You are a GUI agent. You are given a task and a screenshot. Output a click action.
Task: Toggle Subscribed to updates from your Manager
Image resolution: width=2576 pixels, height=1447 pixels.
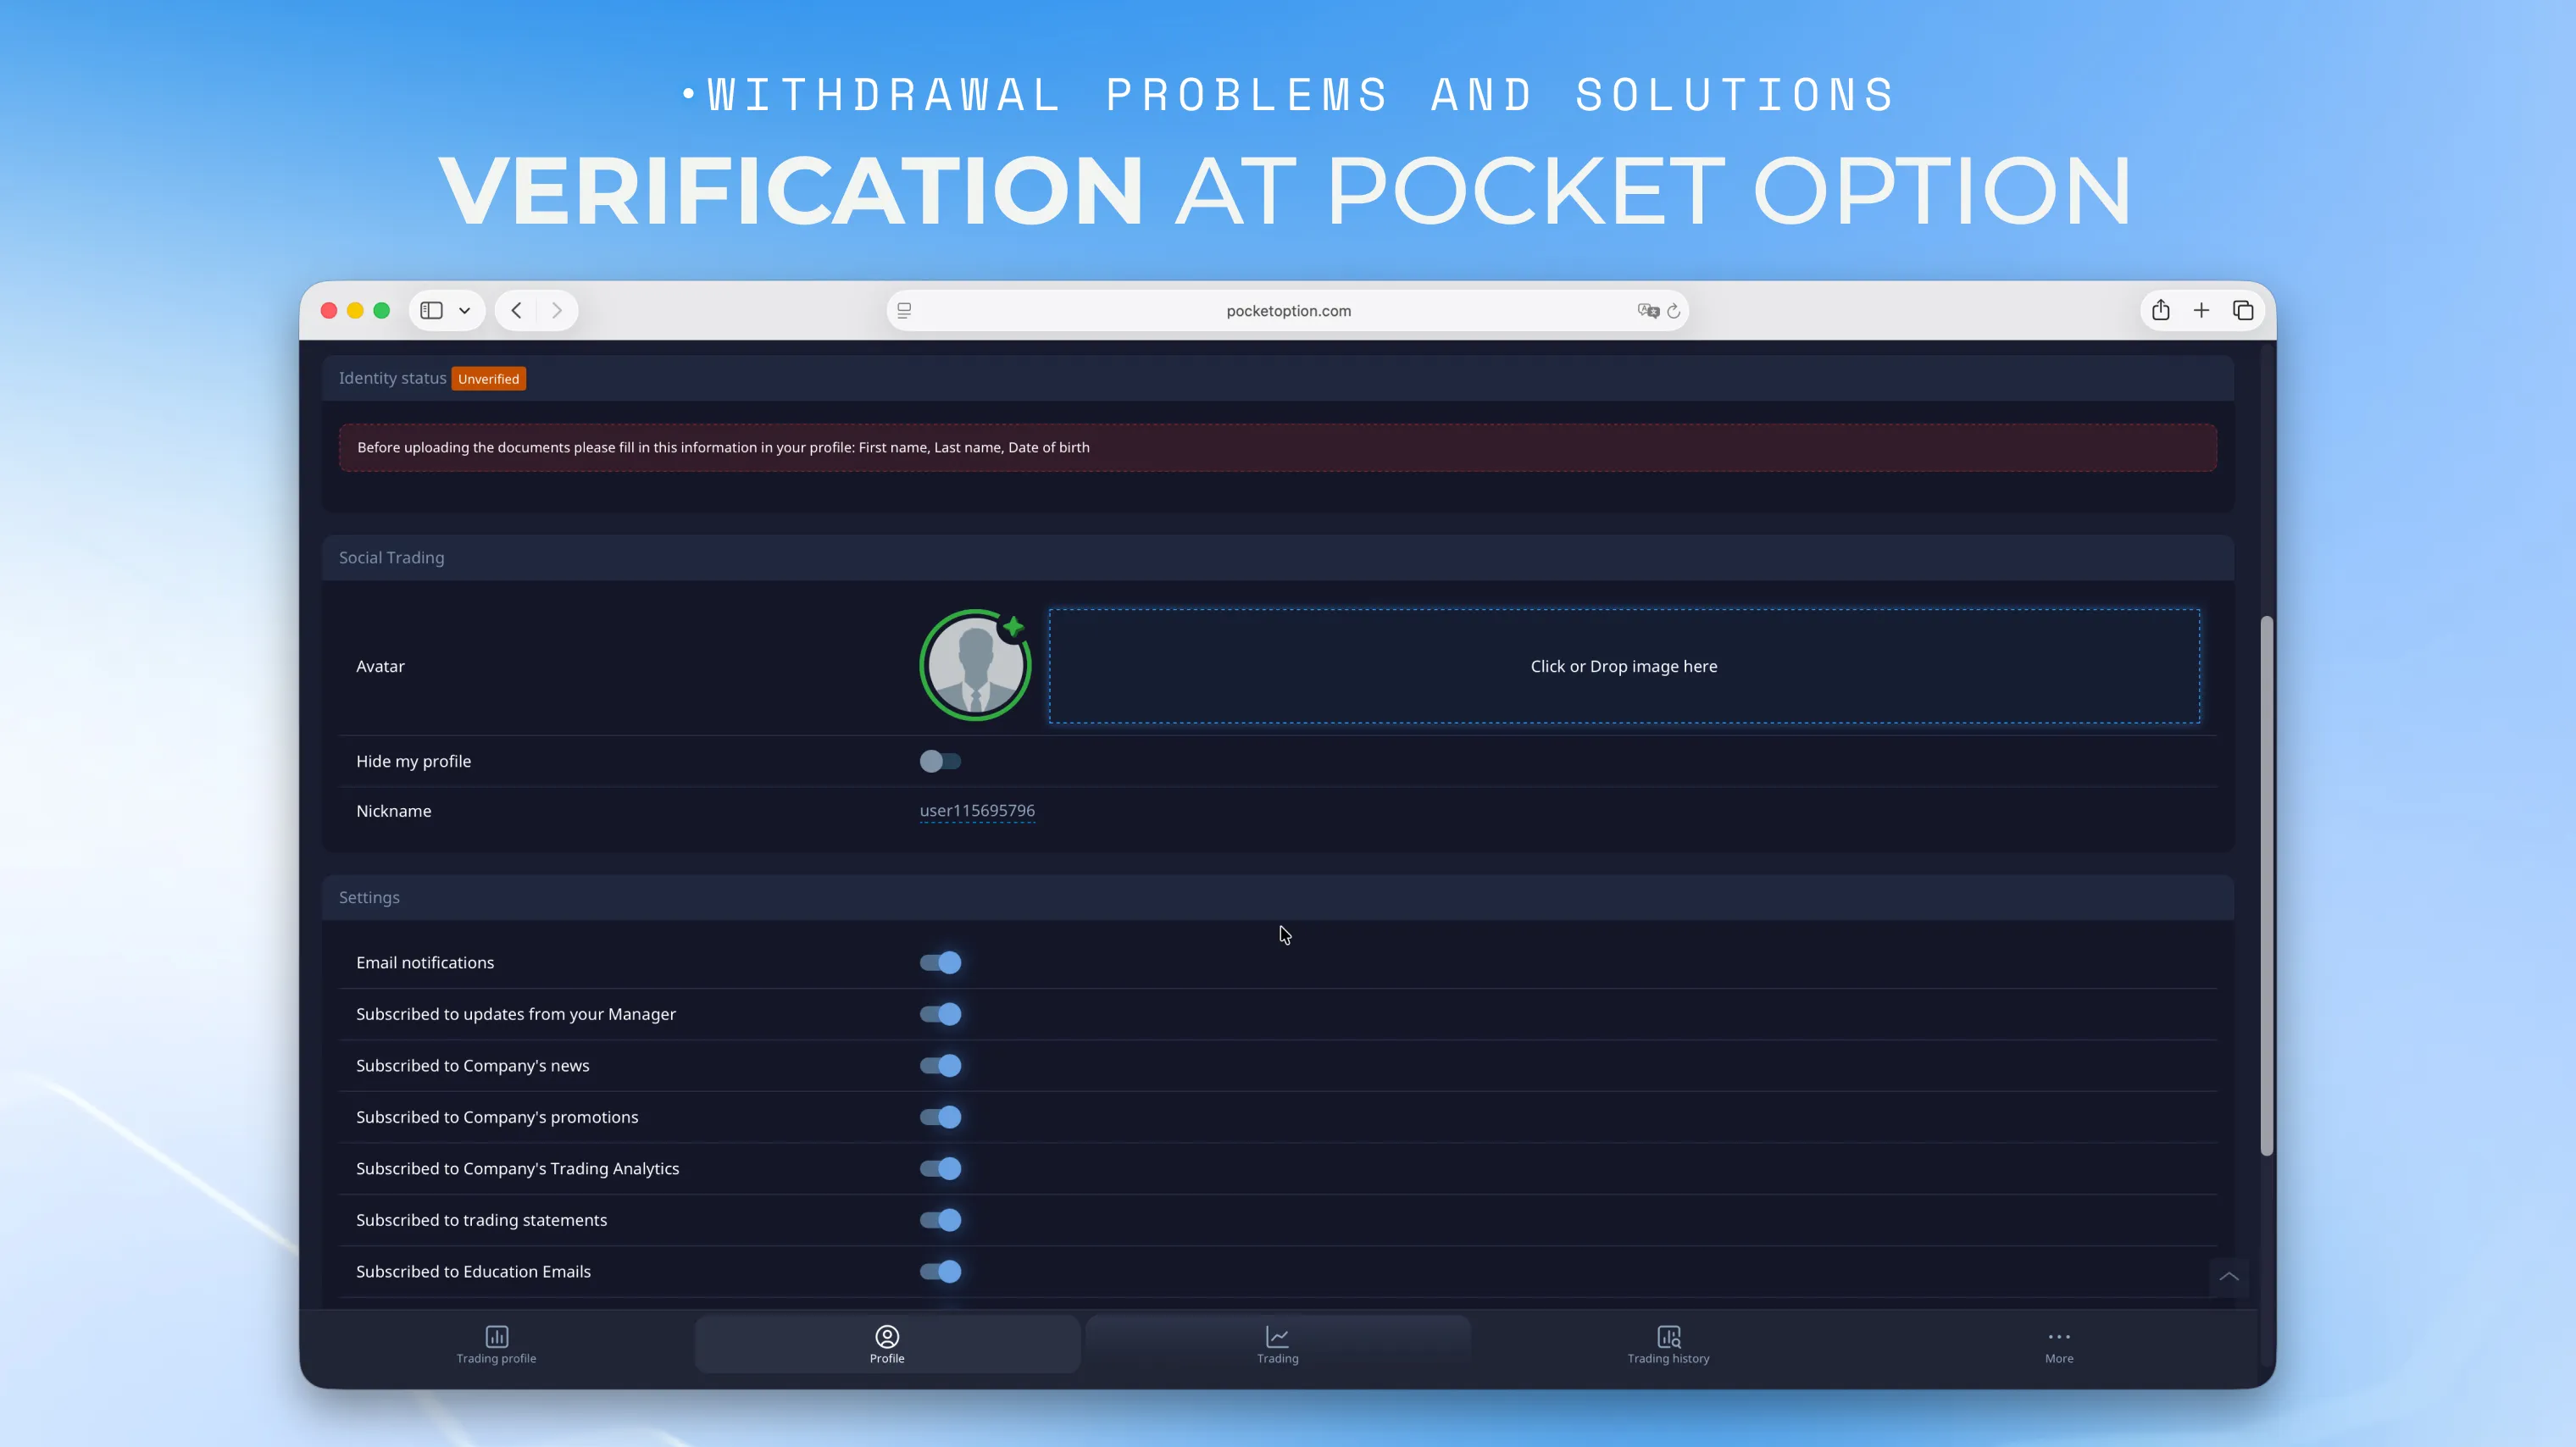tap(940, 1014)
